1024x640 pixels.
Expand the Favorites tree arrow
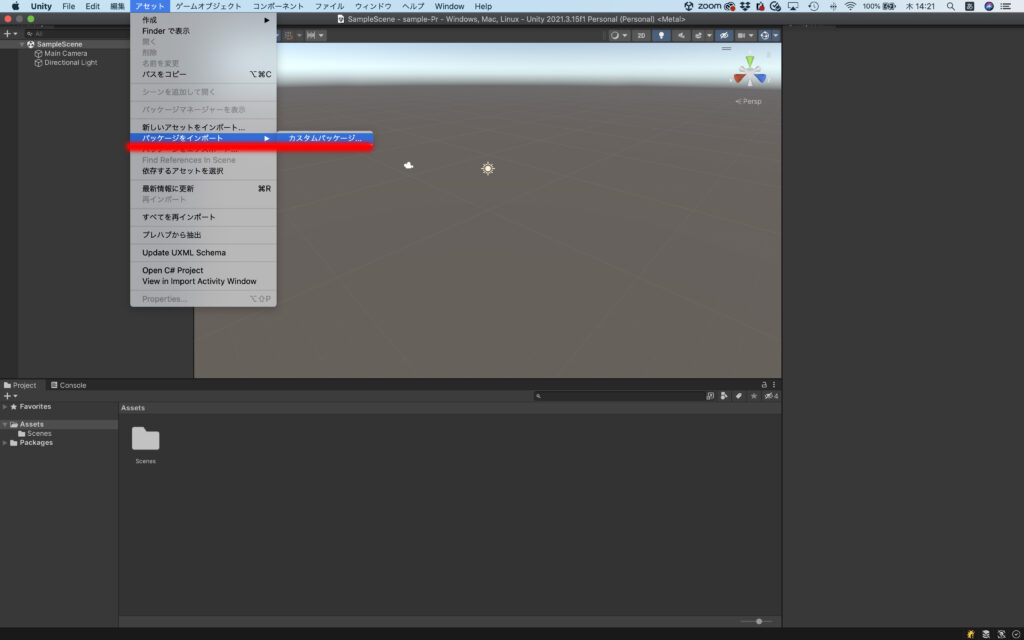[x=5, y=407]
